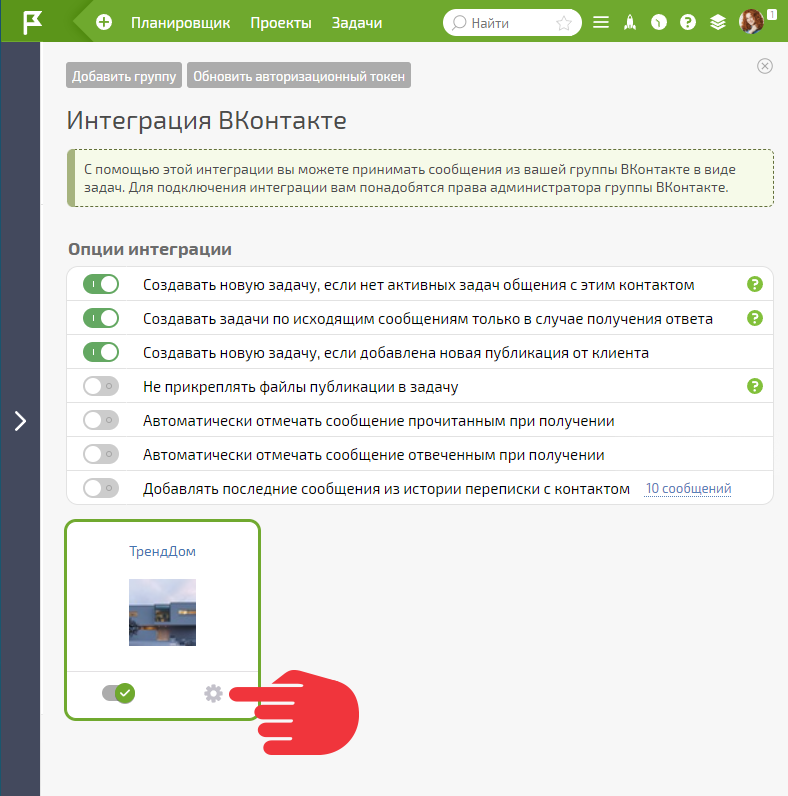Open the help question mark in header

coord(687,22)
